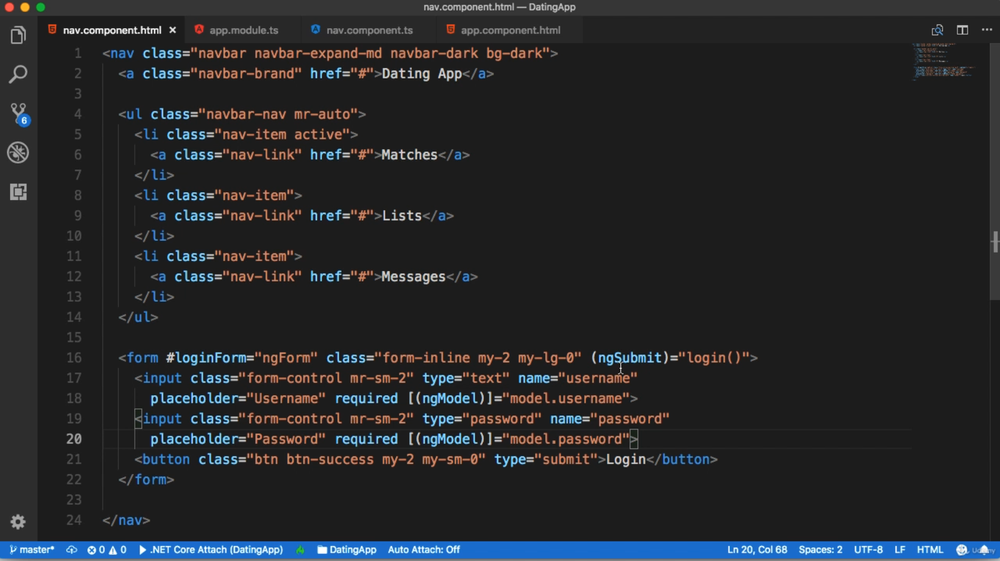Open the Search sidebar panel
The height and width of the screenshot is (561, 1000).
pos(18,74)
